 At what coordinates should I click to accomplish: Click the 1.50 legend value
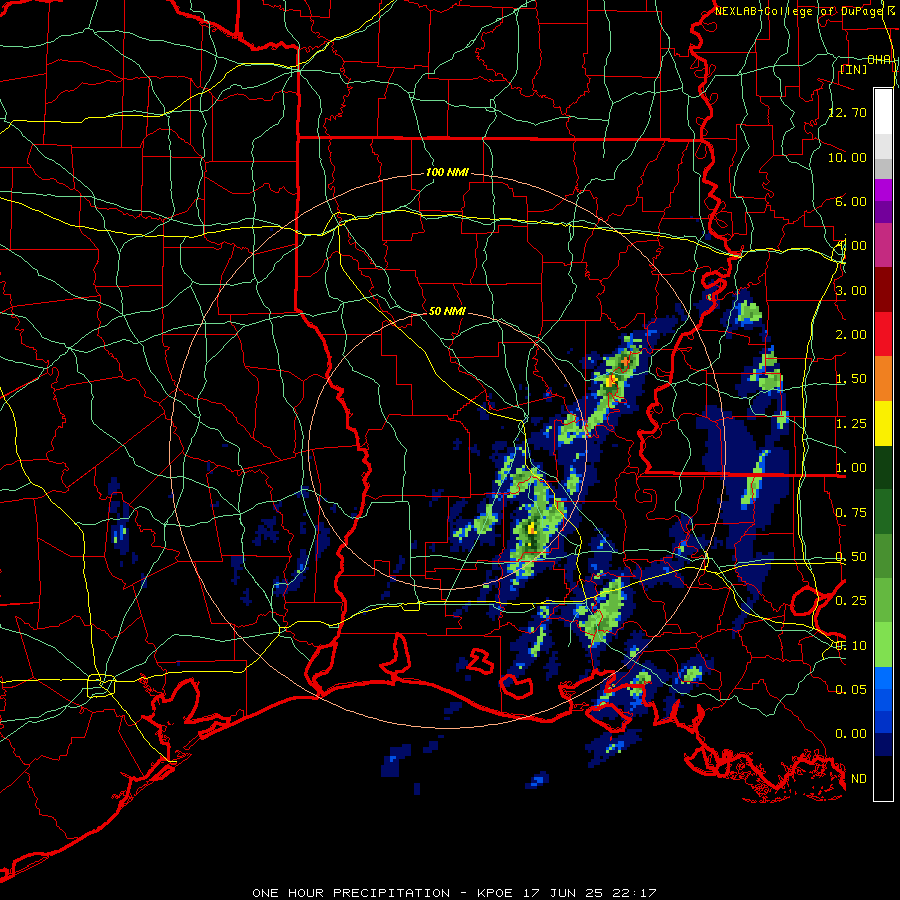851,379
